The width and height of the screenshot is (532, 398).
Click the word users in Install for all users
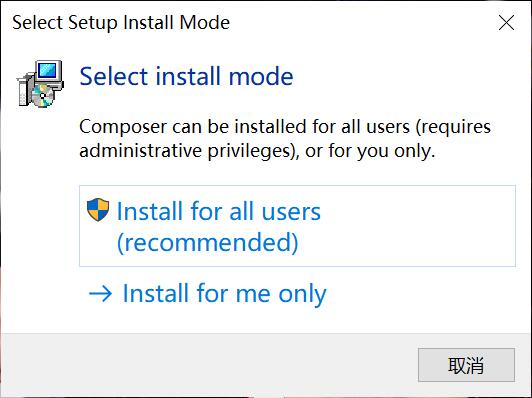coord(291,212)
